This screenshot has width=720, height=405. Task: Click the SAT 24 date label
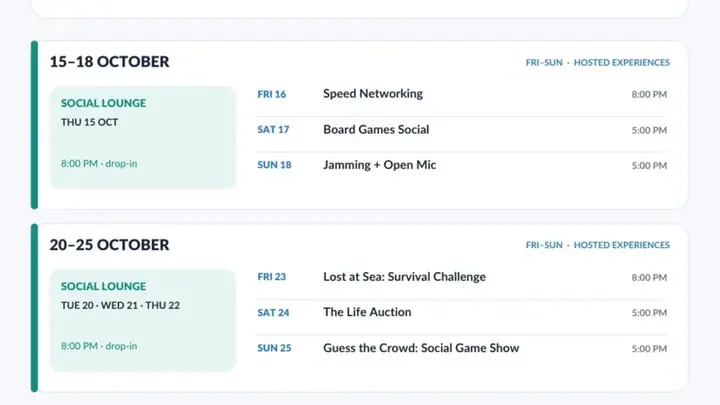[273, 313]
